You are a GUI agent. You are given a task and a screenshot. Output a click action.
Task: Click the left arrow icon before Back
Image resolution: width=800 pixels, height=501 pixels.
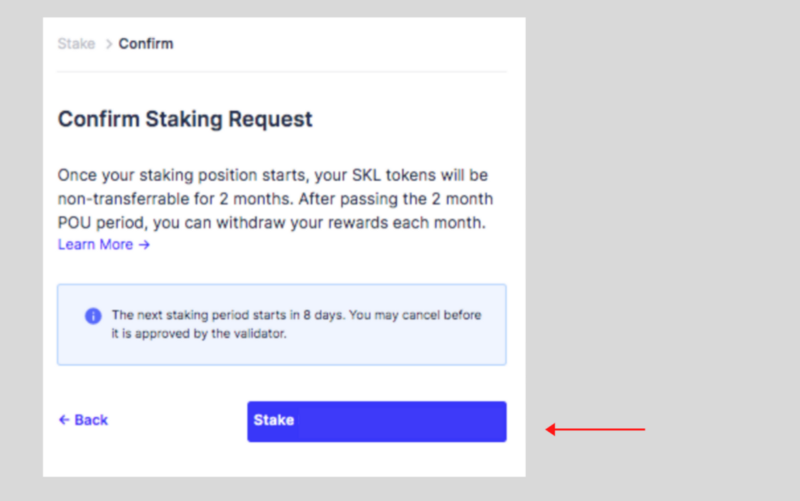point(64,419)
